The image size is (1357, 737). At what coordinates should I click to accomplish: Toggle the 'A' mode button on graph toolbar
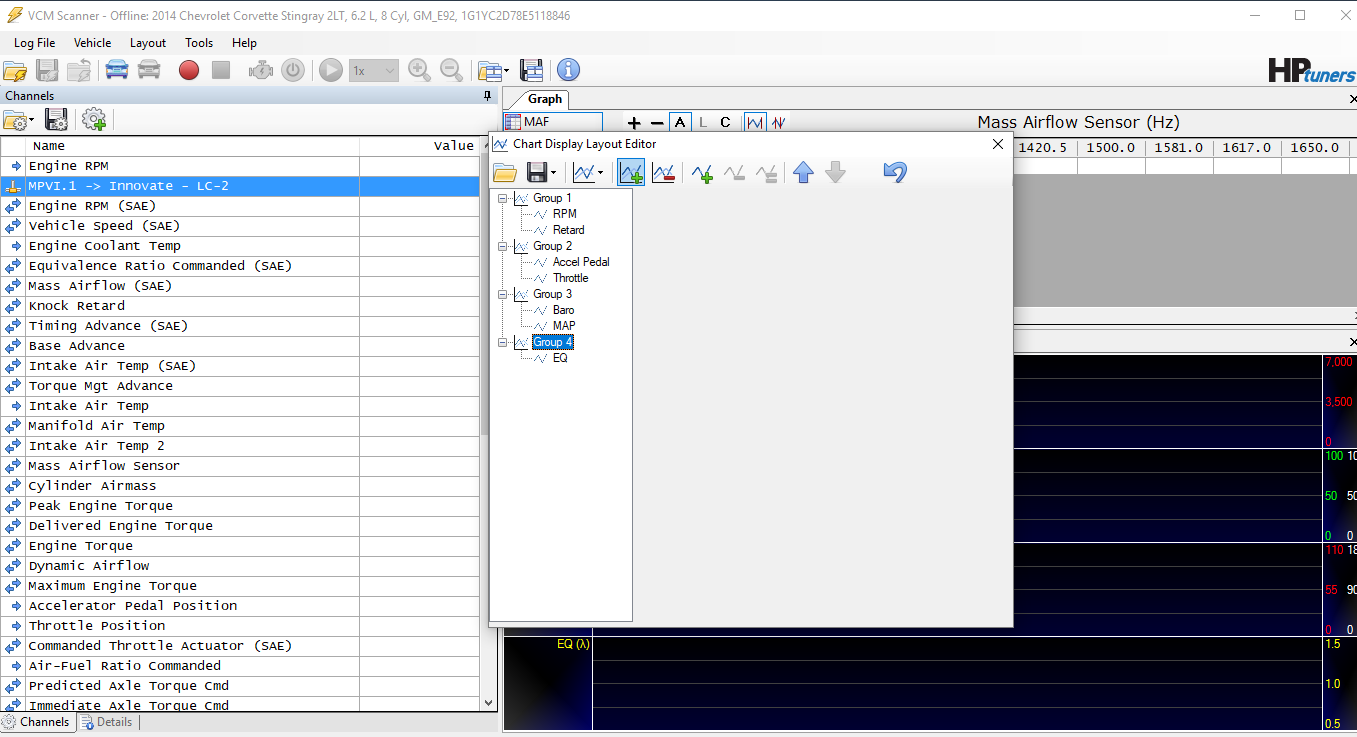click(x=680, y=123)
